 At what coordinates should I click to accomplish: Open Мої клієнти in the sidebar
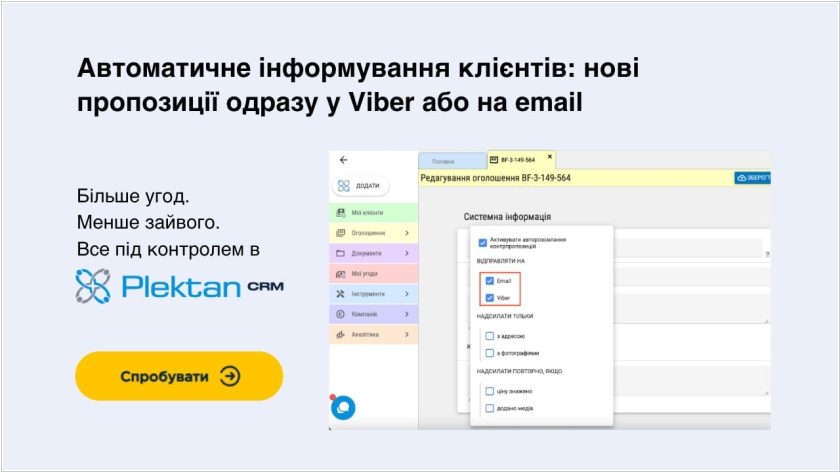[373, 213]
